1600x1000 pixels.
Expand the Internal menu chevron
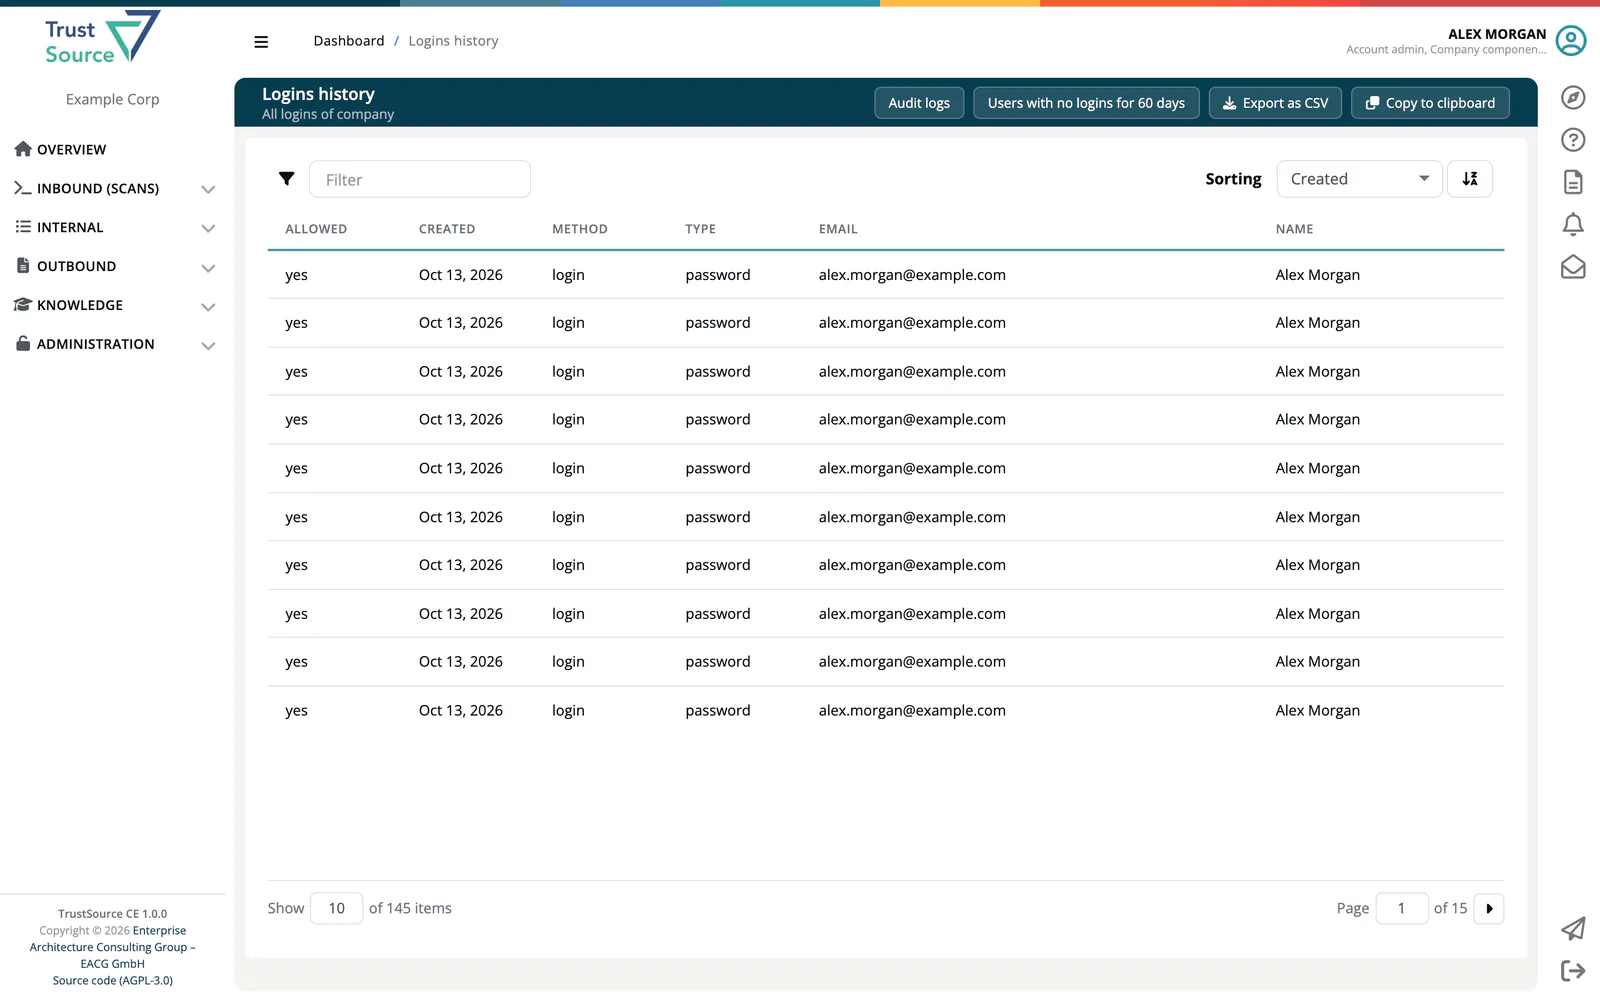pyautogui.click(x=208, y=228)
